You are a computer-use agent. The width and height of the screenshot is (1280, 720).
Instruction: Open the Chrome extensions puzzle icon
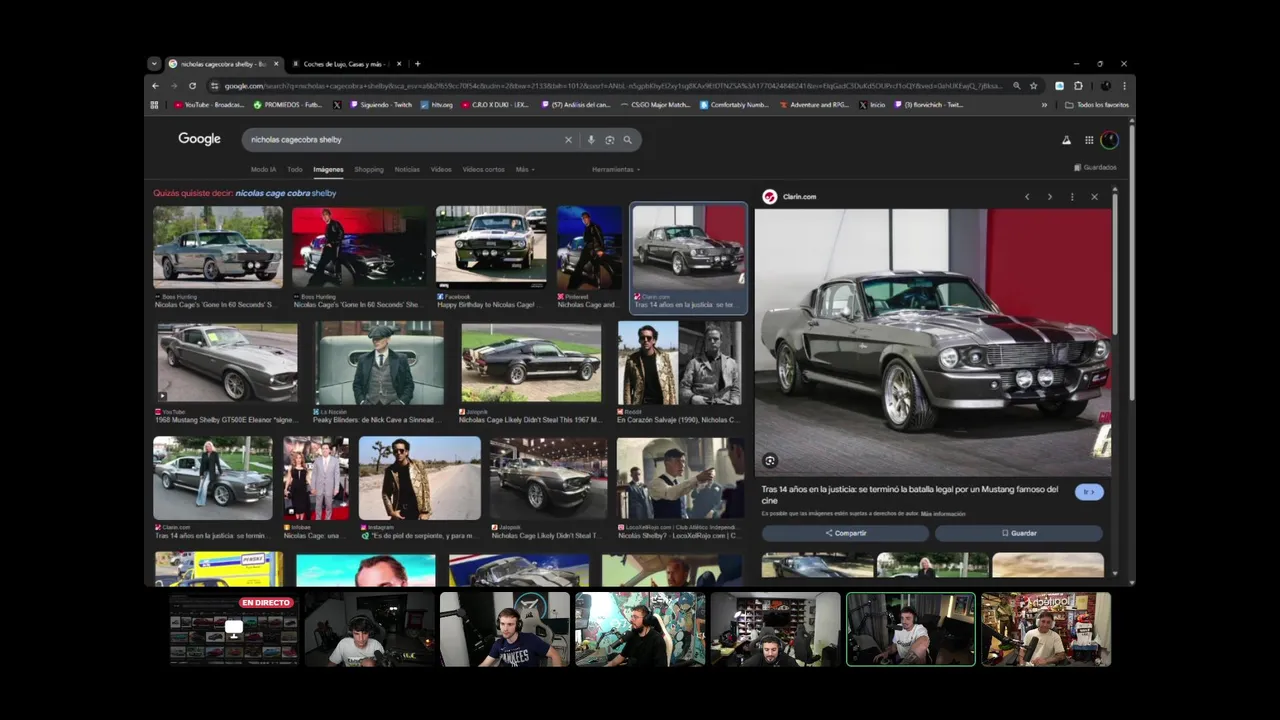1078,86
